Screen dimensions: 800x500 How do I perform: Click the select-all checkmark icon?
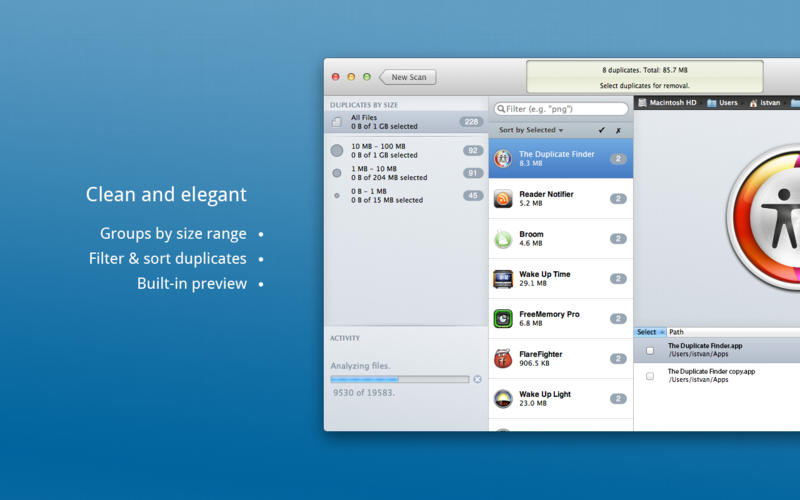602,130
